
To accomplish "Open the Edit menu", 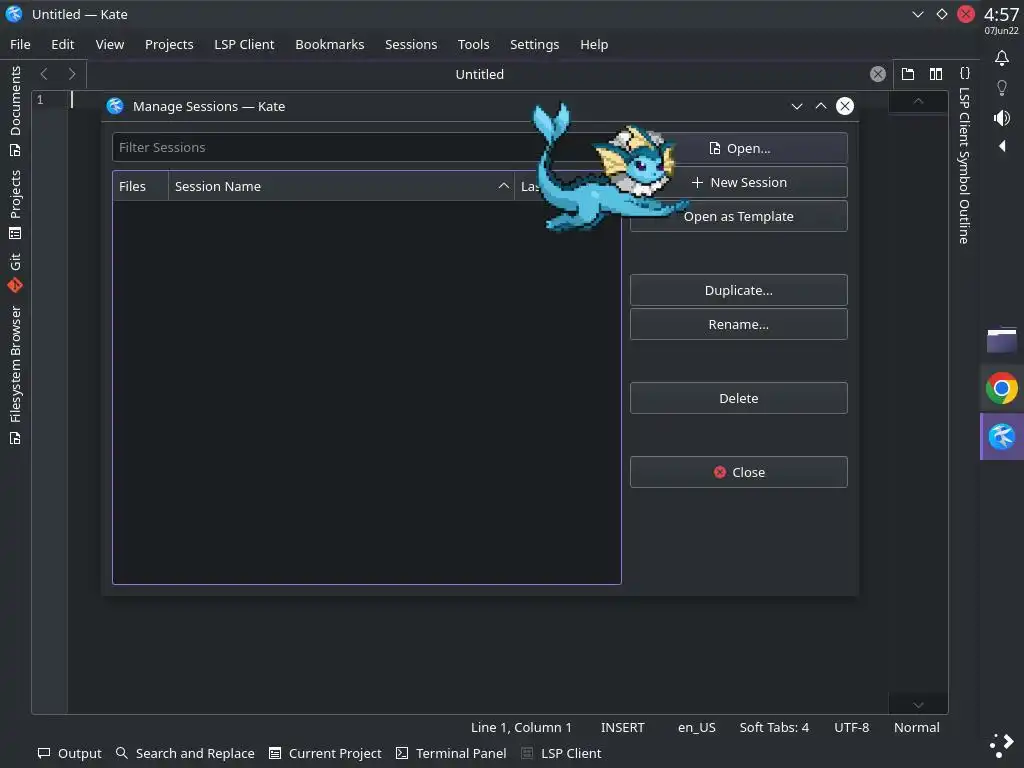I will pos(63,44).
